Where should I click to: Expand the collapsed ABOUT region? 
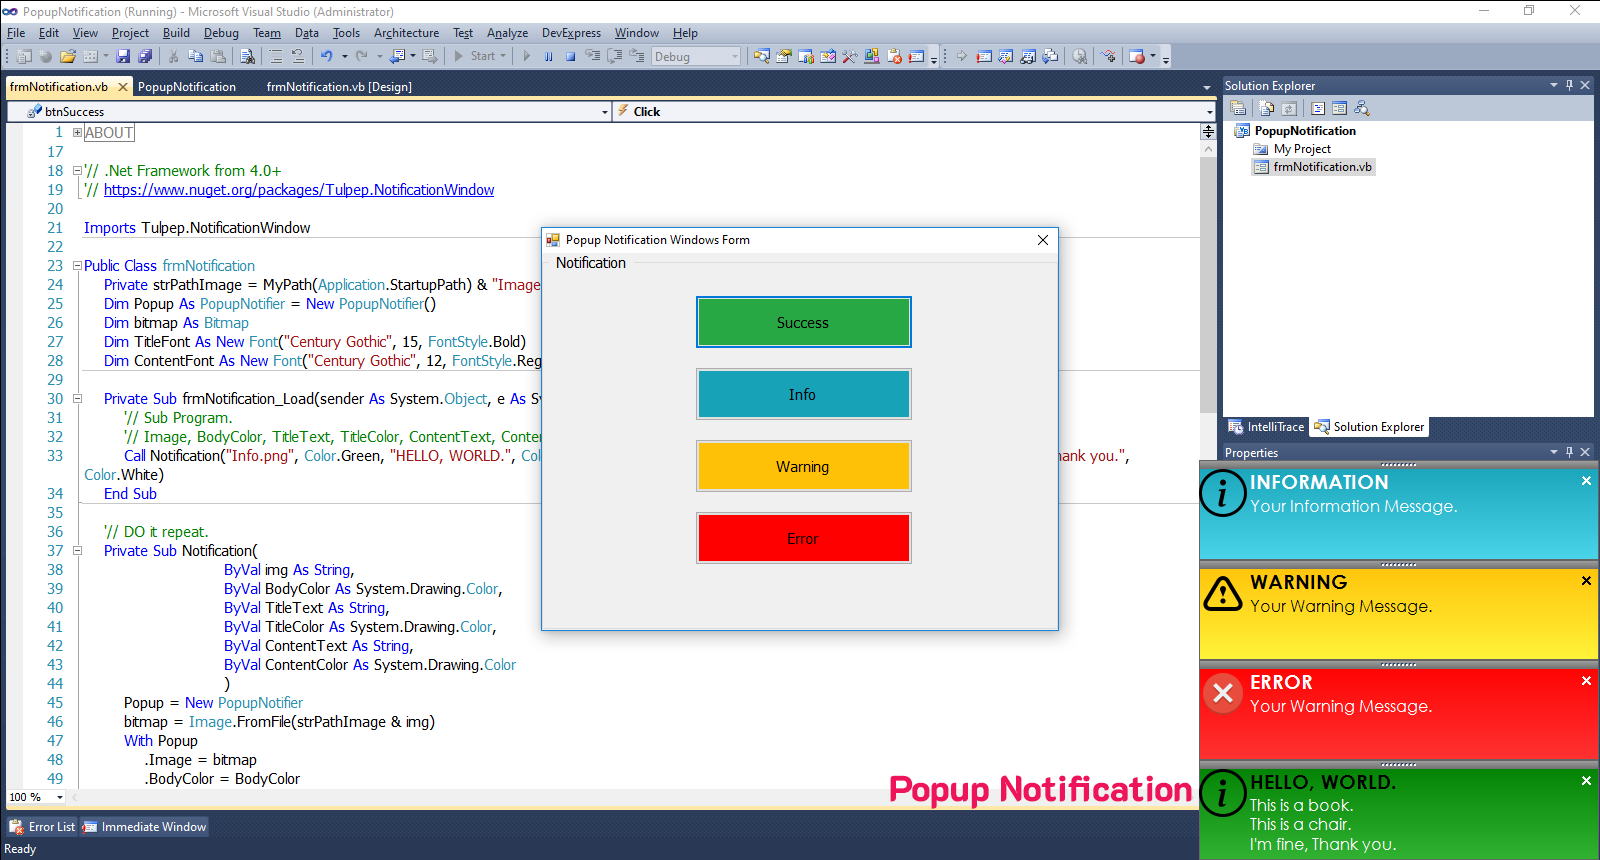click(x=77, y=132)
